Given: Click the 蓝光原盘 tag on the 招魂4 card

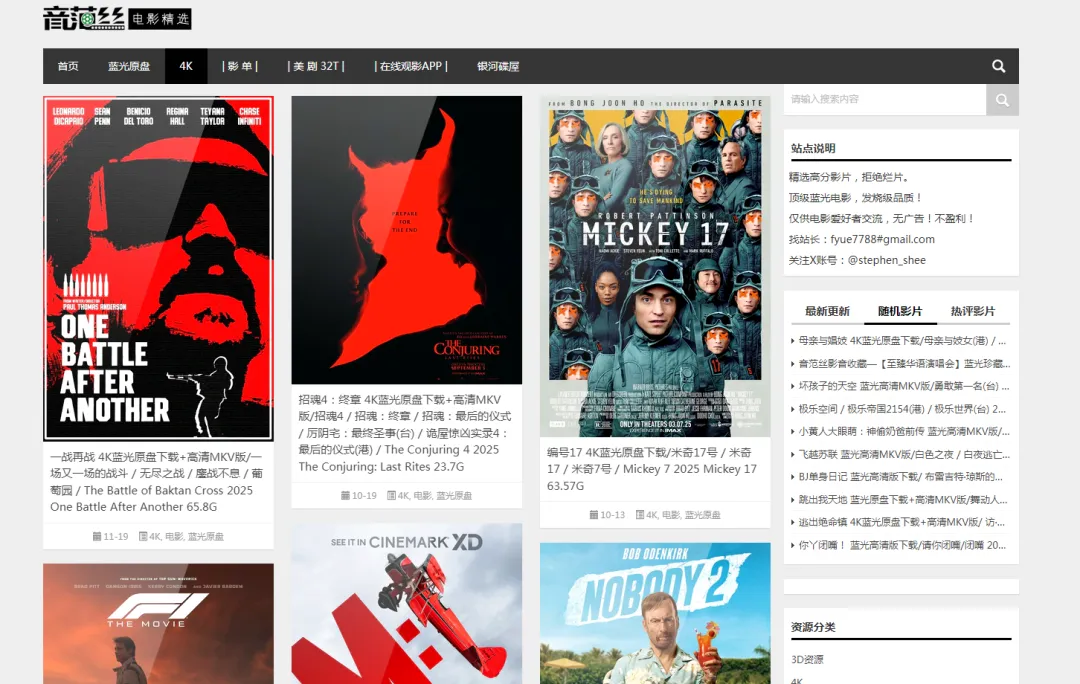Looking at the screenshot, I should tap(454, 496).
